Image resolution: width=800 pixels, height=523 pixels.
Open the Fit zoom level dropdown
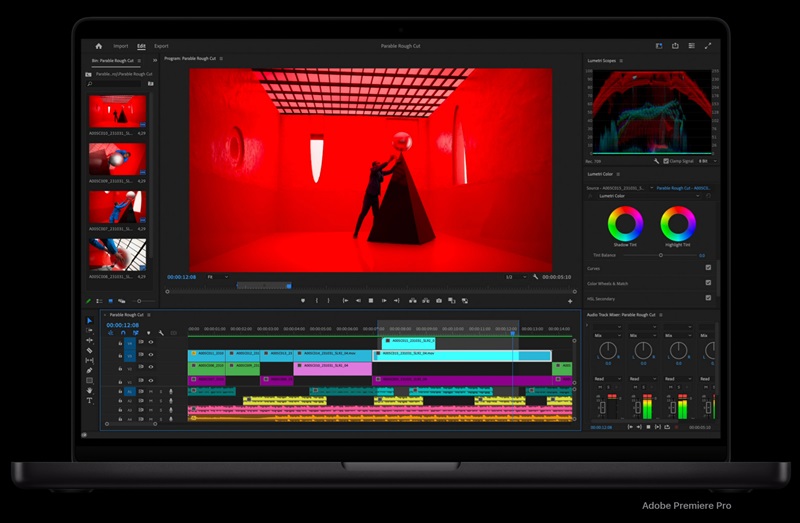coord(217,277)
